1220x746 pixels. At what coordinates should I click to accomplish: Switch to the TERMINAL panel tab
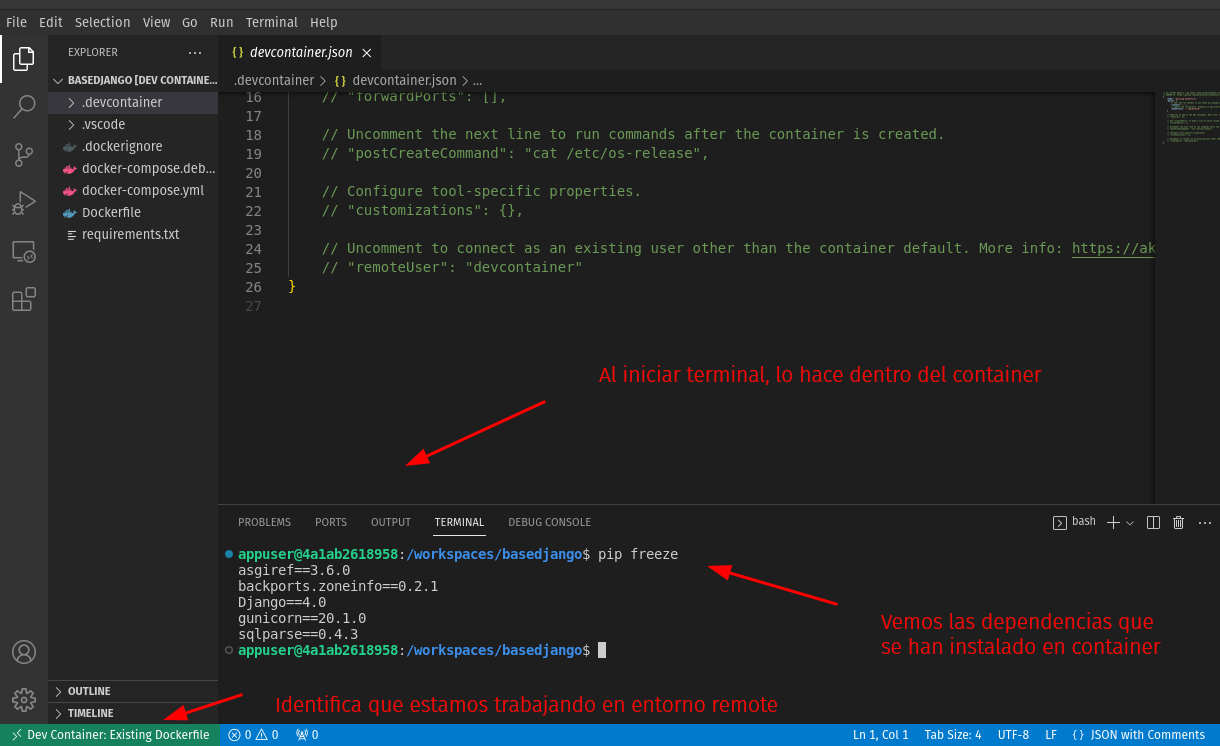click(459, 522)
